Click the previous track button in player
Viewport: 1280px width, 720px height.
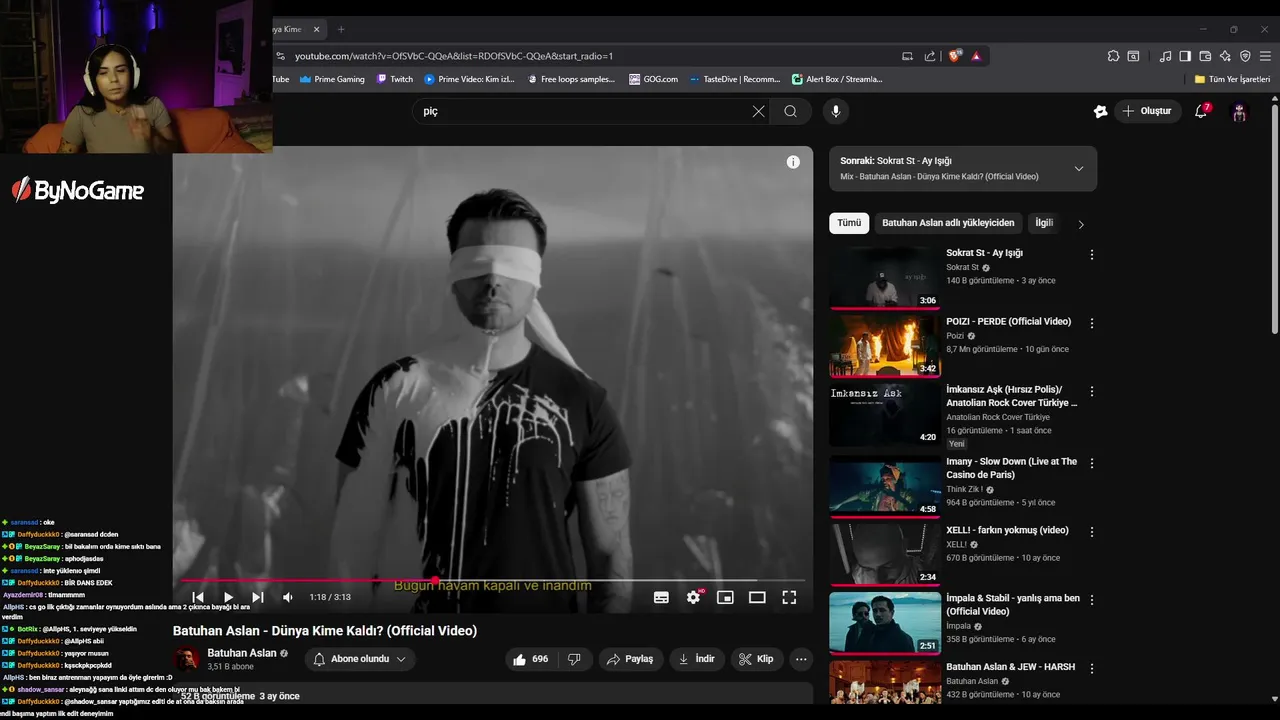coord(198,597)
